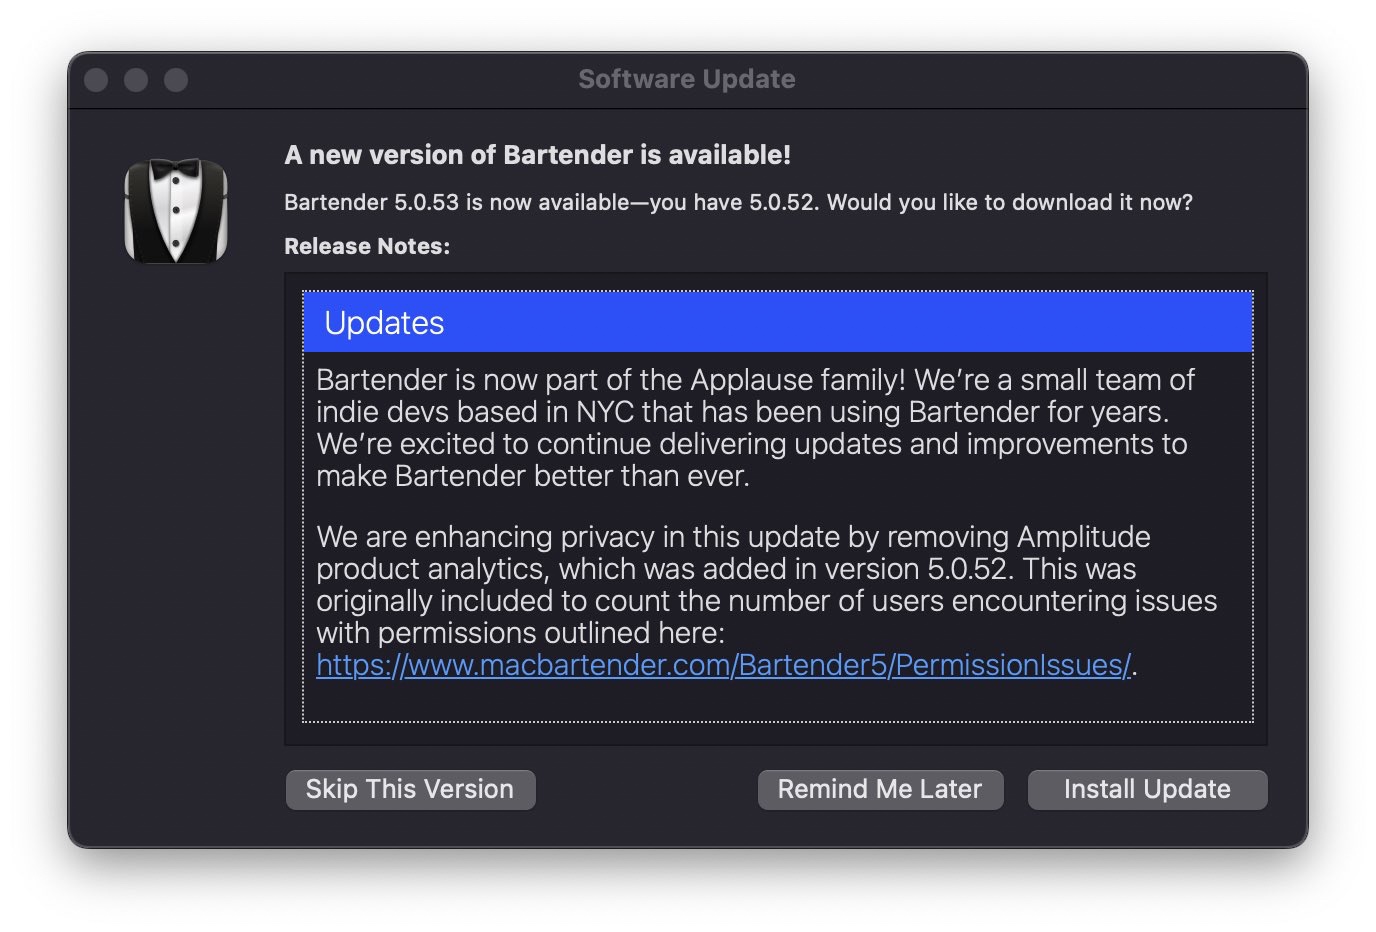Click empty space beneath the release notes link
1376x932 pixels.
coord(778,702)
